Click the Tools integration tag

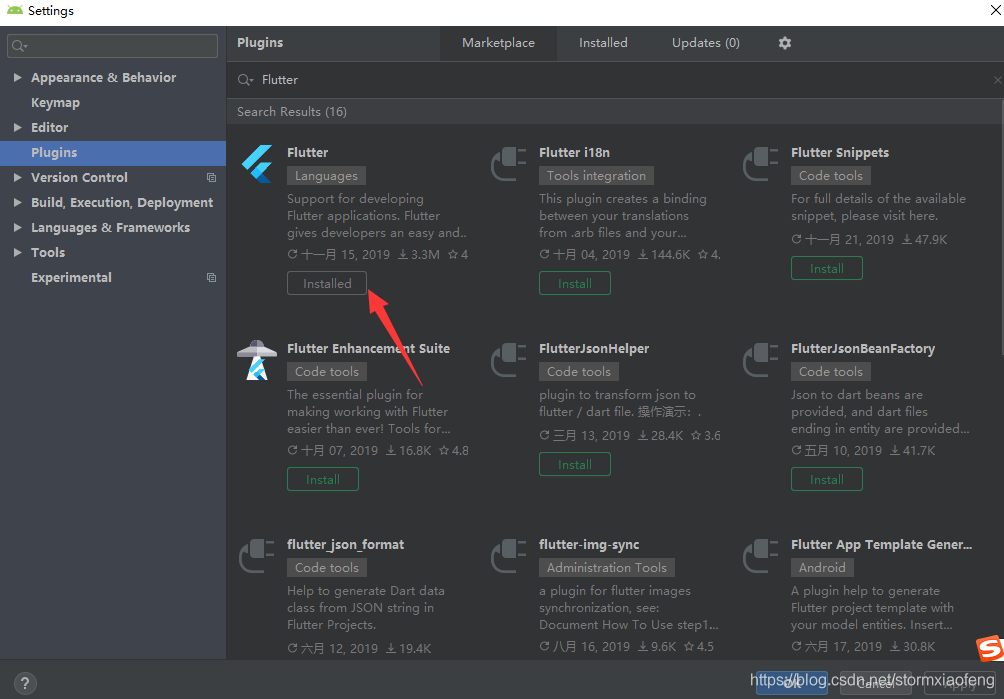point(597,176)
